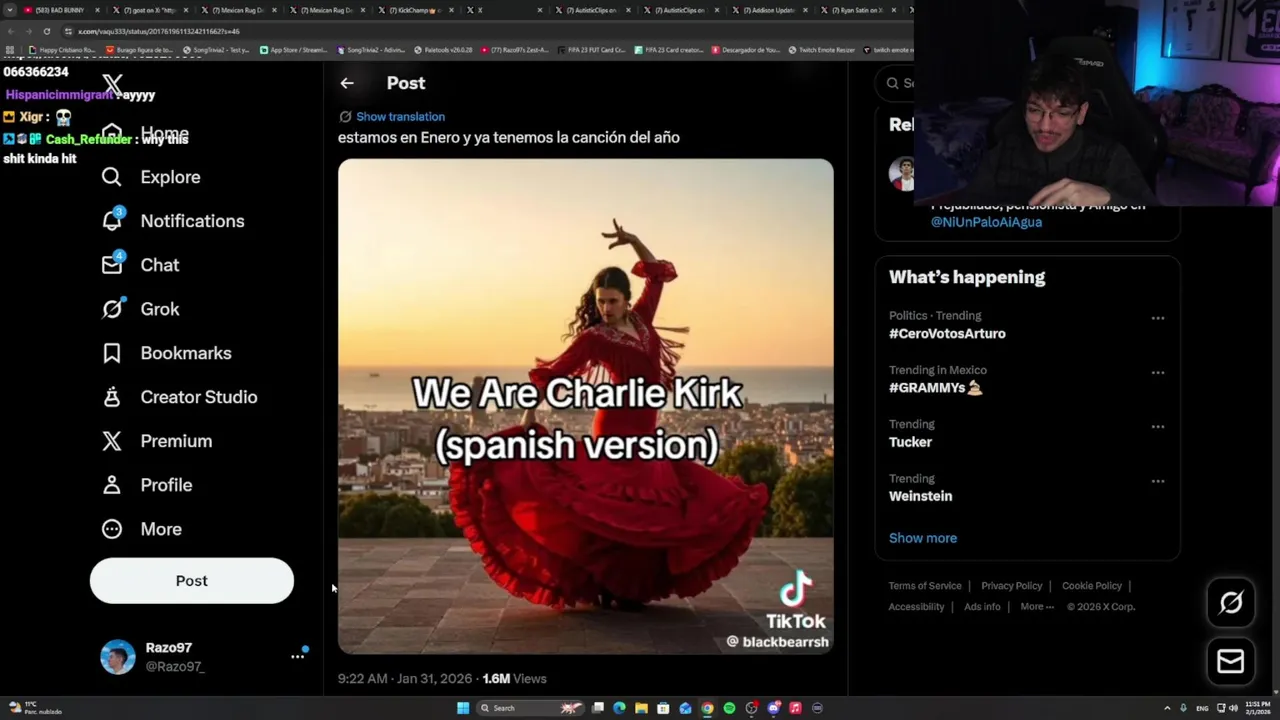Open options for Tucker trend

1158,426
